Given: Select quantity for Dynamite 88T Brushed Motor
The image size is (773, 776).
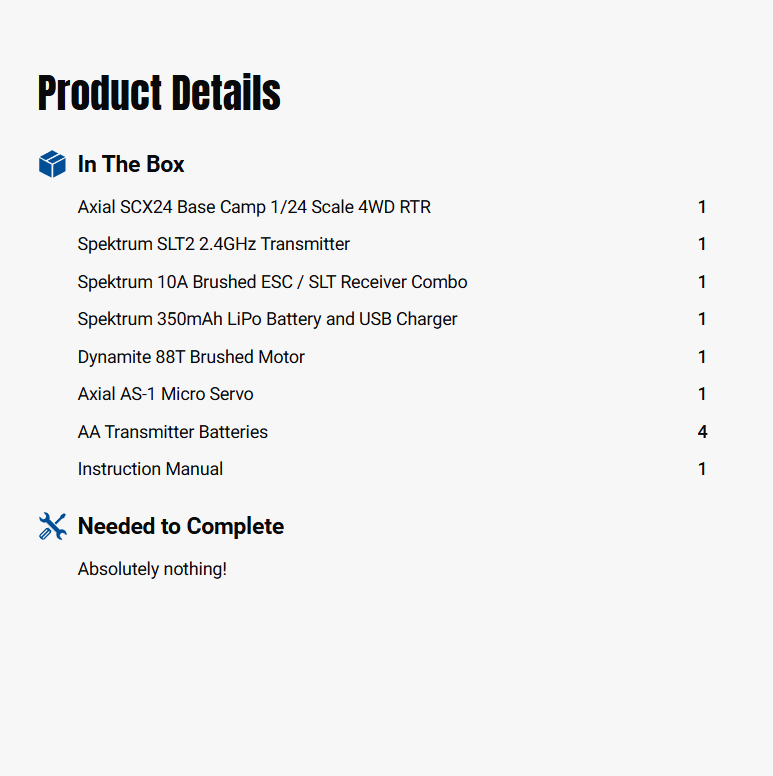Looking at the screenshot, I should coord(702,357).
